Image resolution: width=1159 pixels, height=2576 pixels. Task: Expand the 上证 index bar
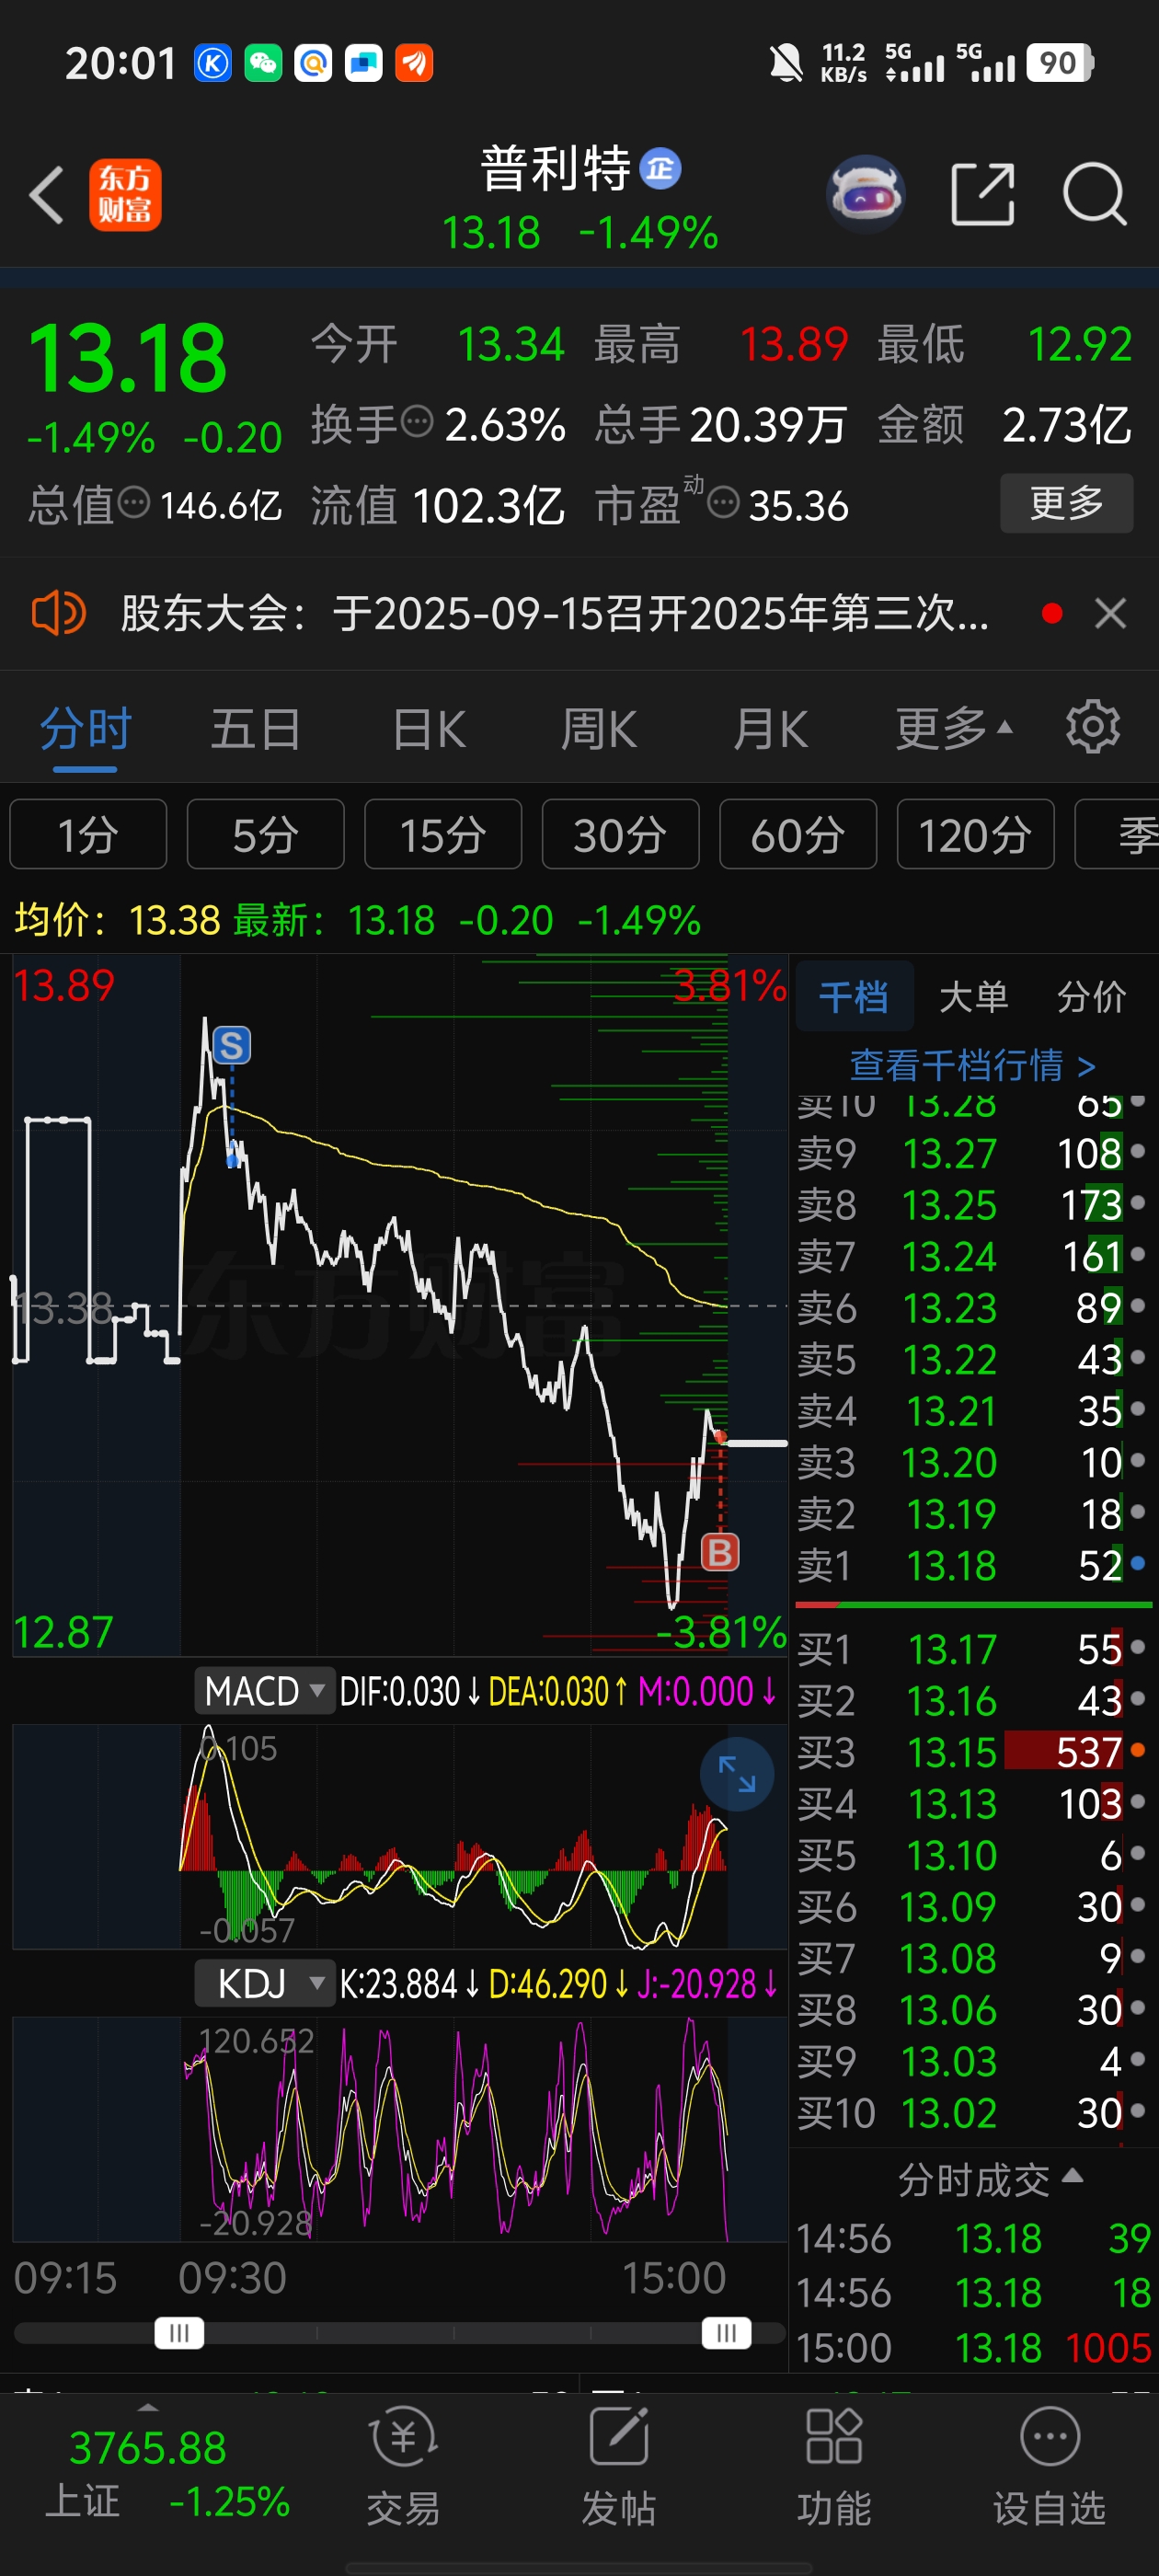(x=148, y=2406)
